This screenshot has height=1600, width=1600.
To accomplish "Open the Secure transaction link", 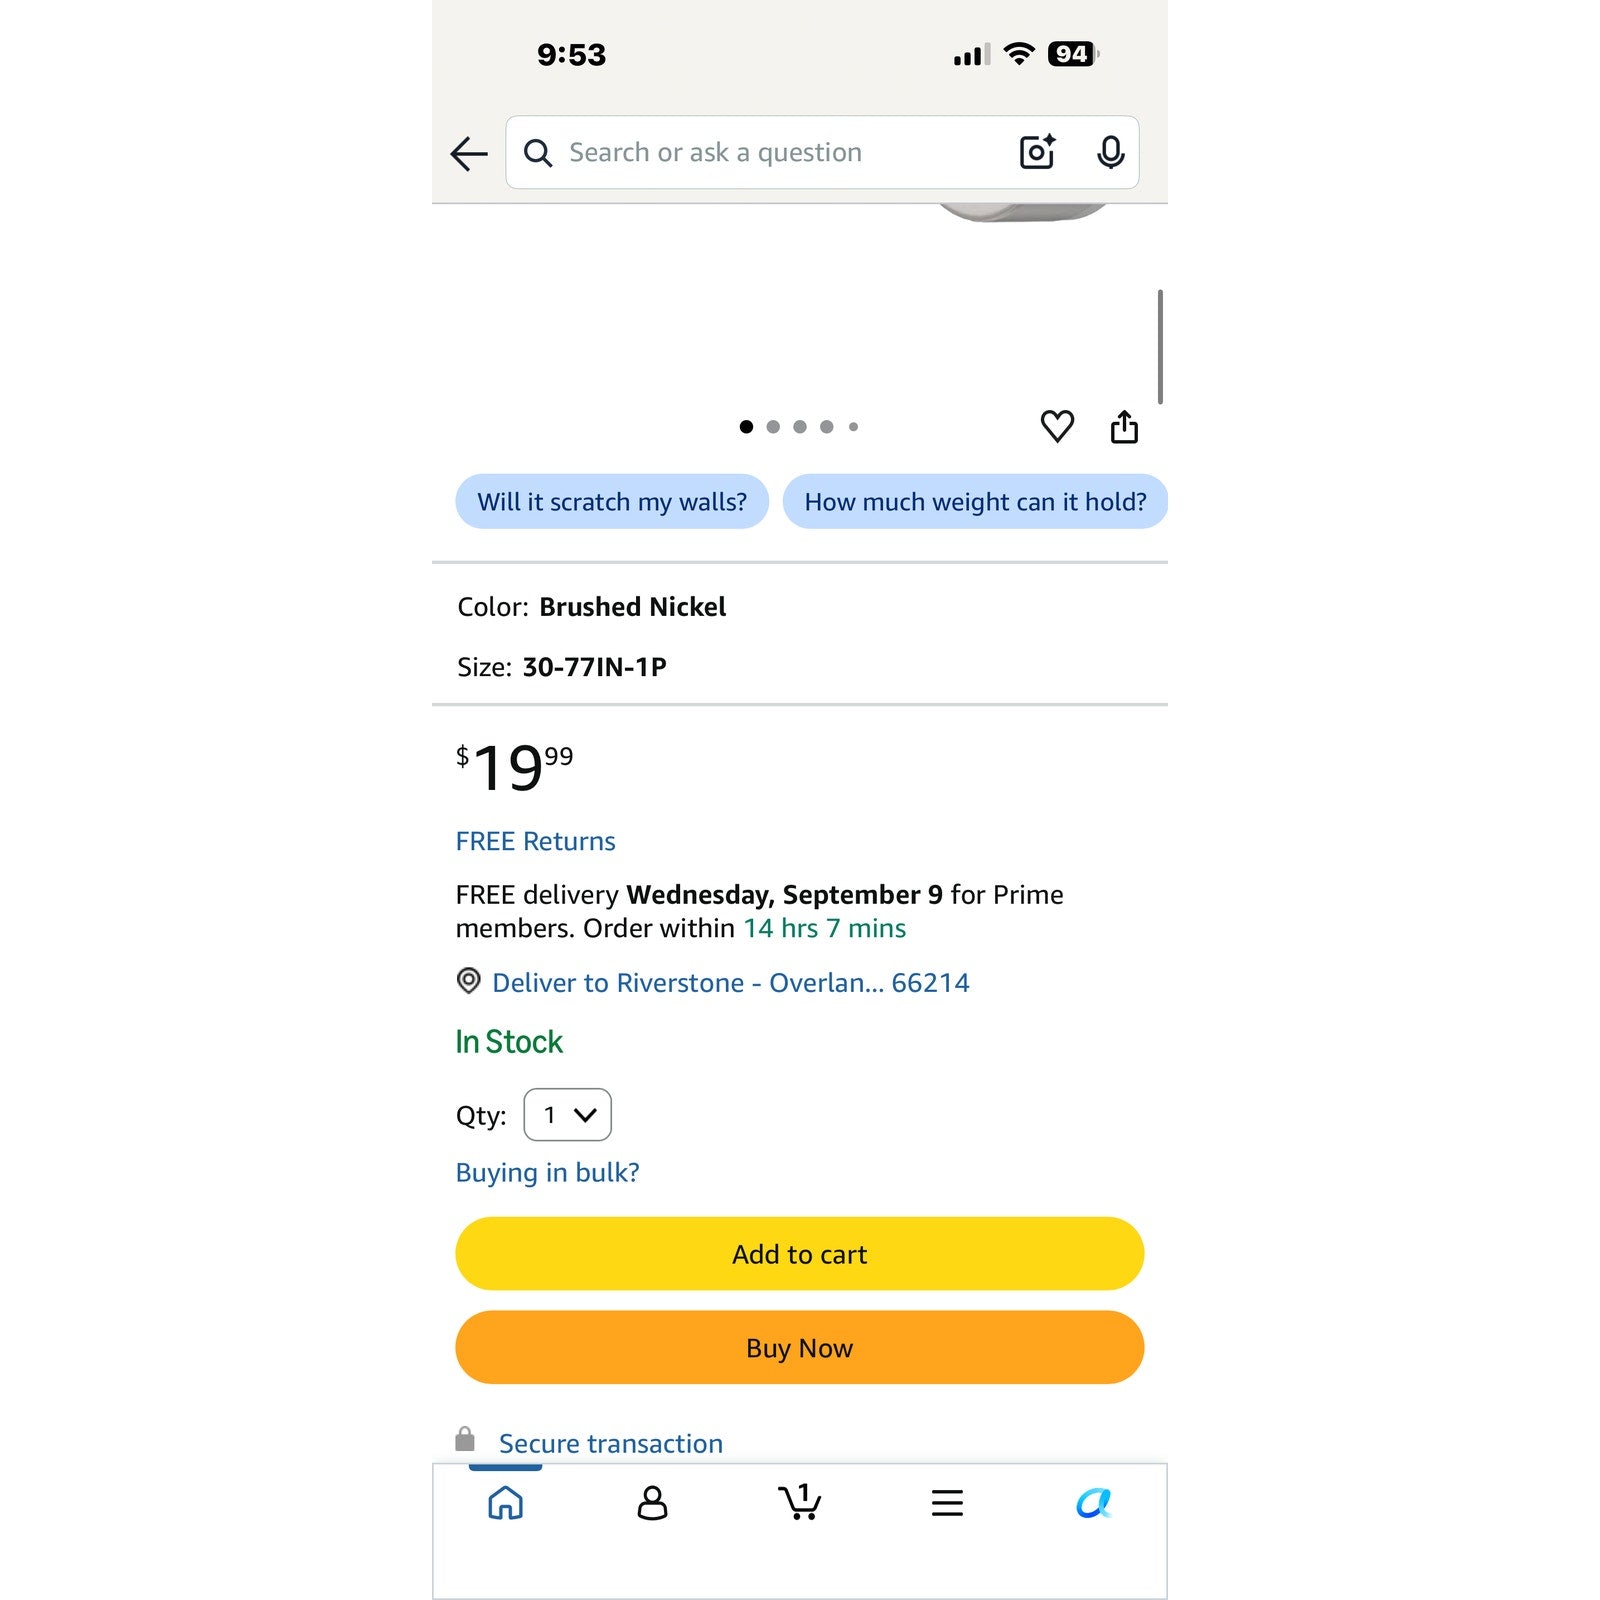I will tap(610, 1443).
